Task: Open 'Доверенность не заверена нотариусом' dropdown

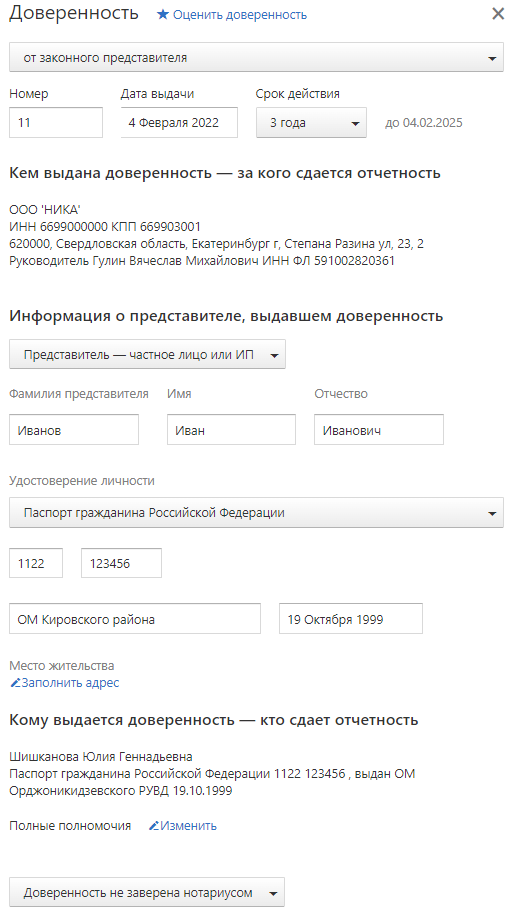Action: (147, 892)
